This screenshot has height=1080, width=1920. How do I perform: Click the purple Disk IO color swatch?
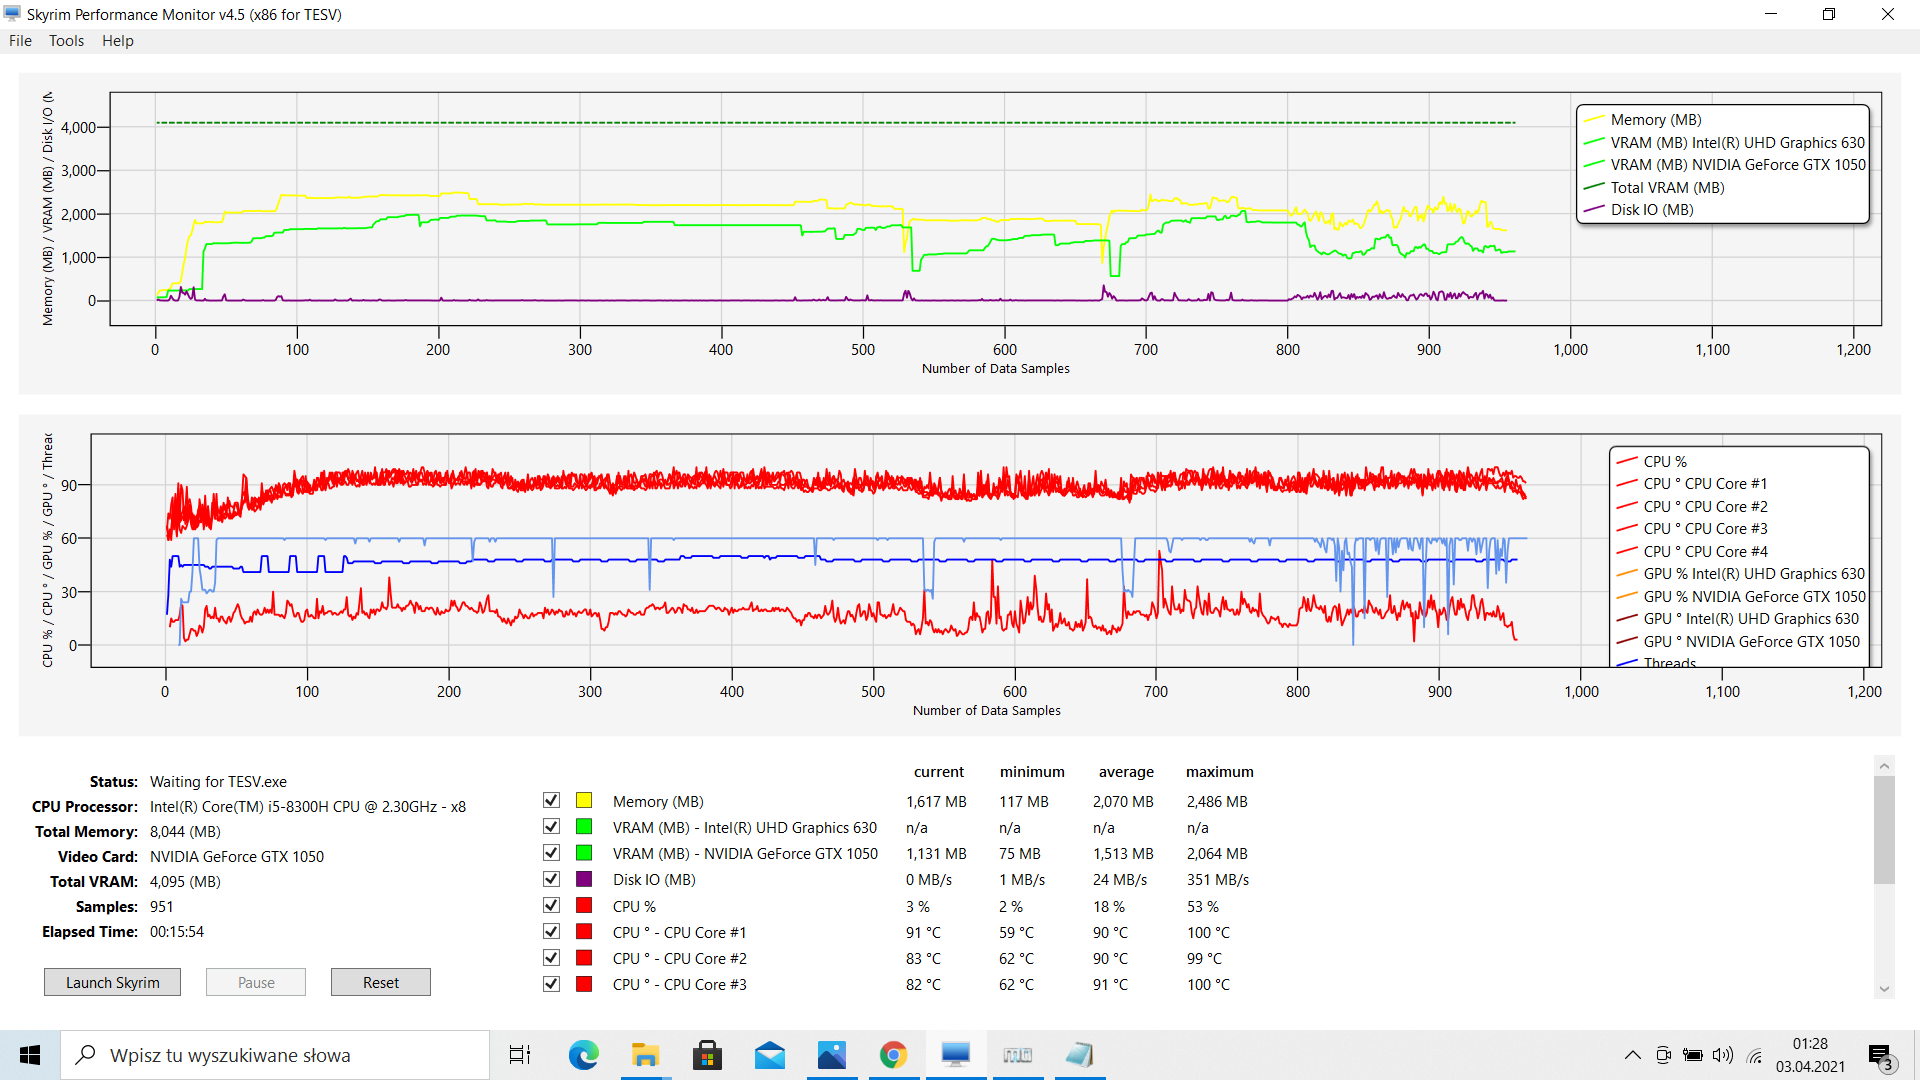click(584, 879)
